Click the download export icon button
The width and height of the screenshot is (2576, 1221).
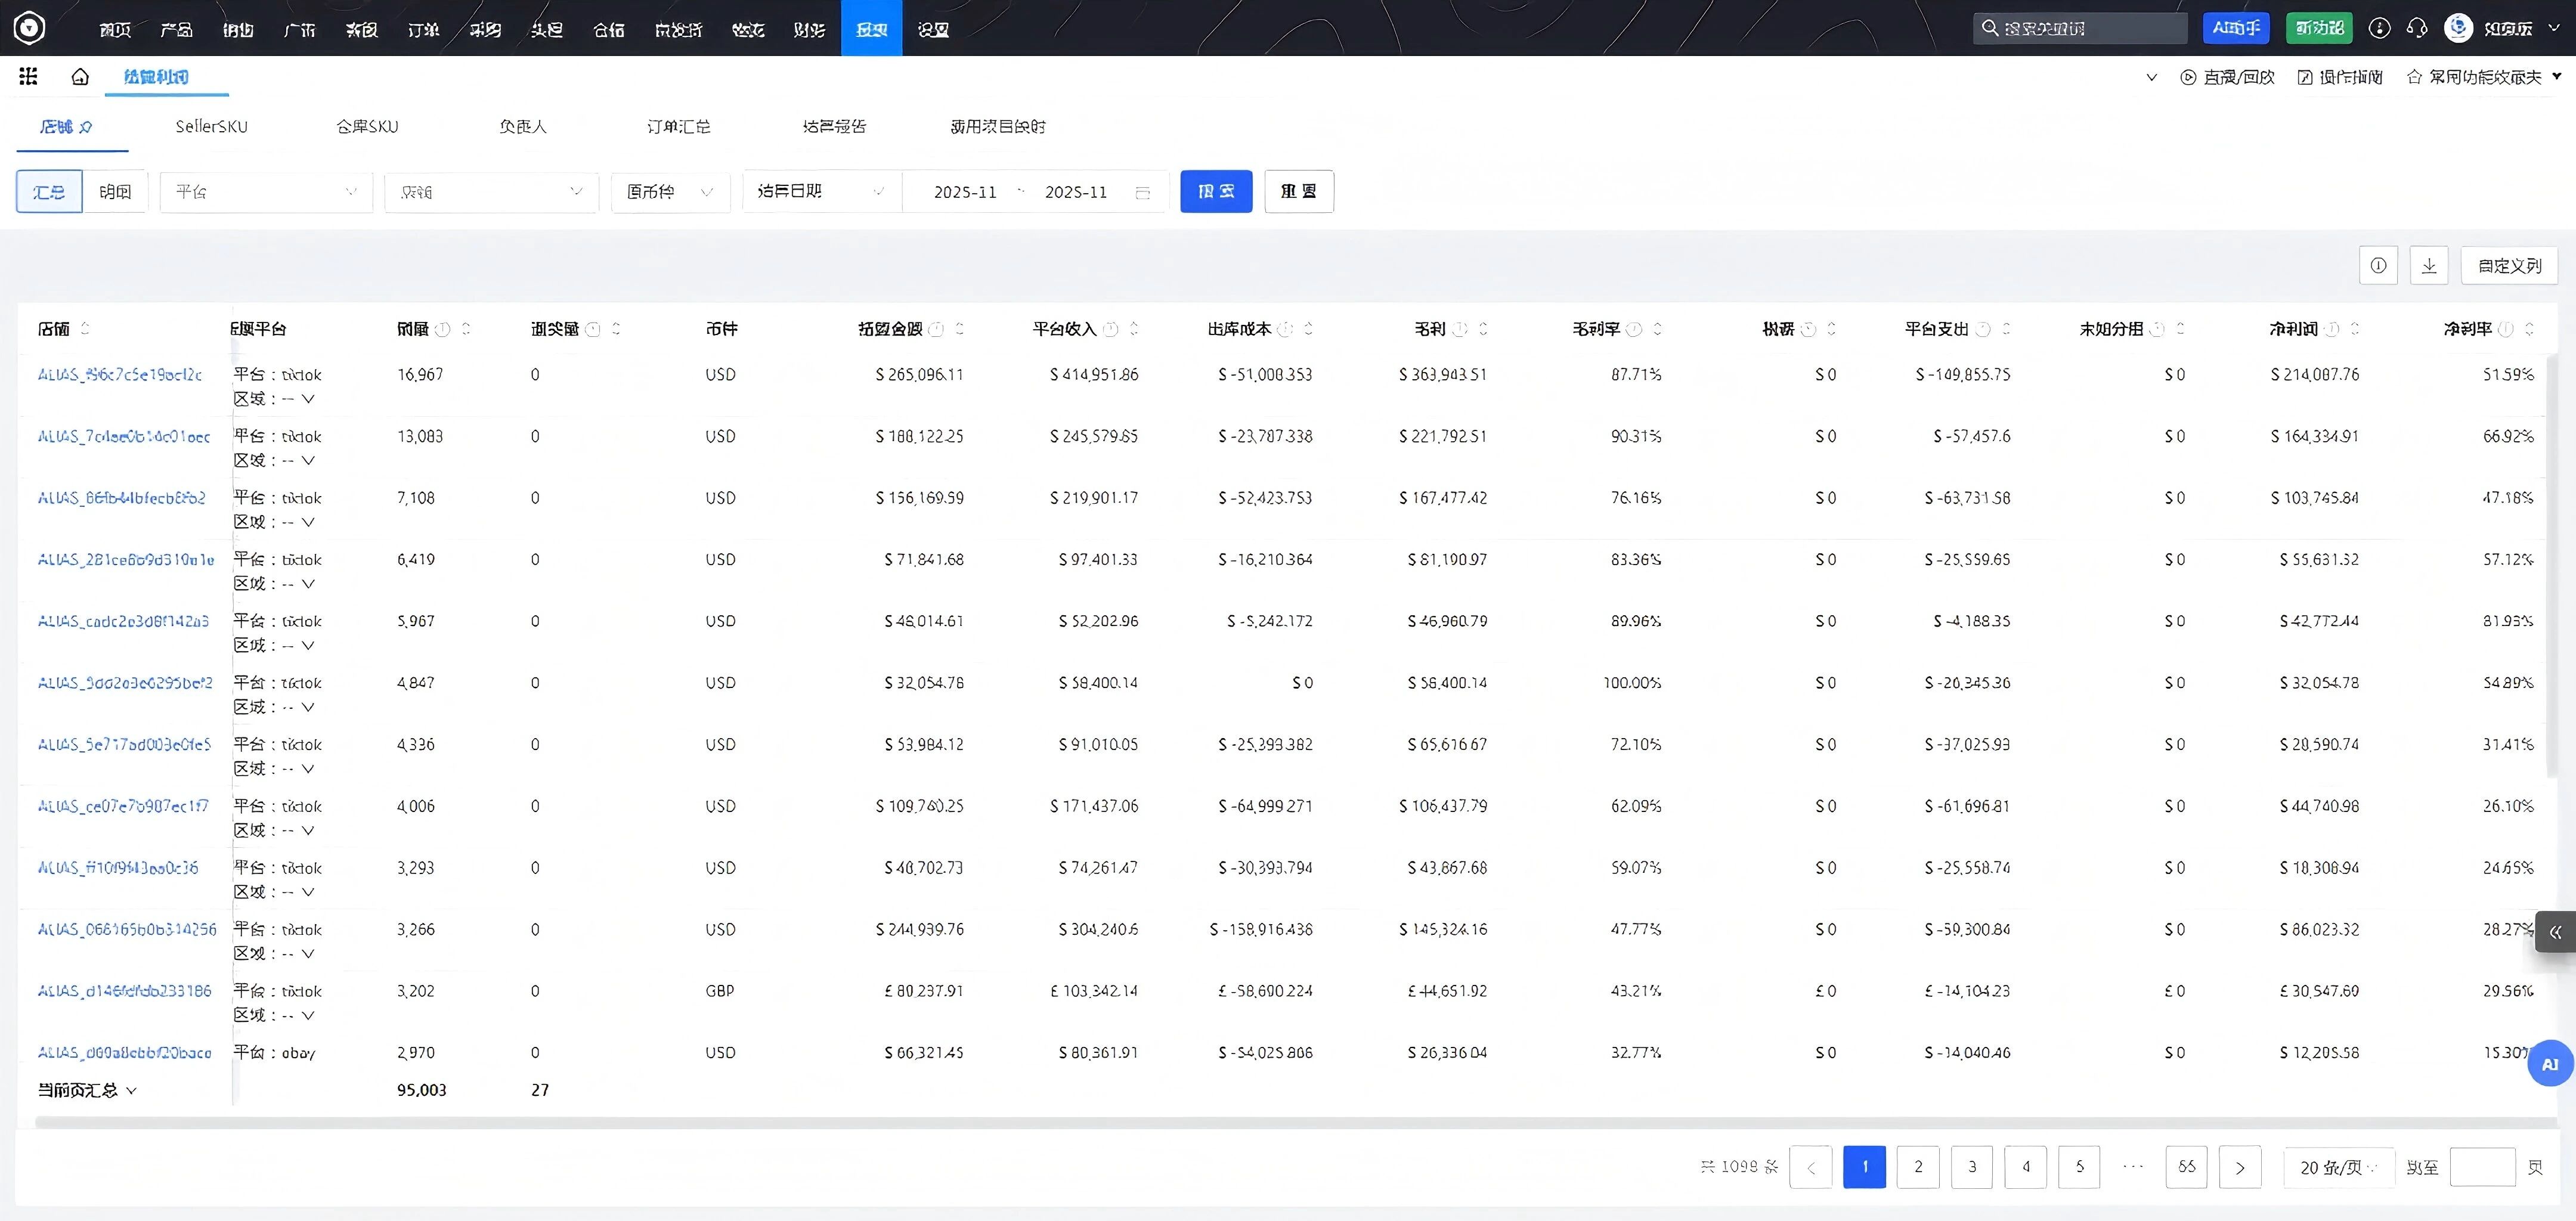2428,265
